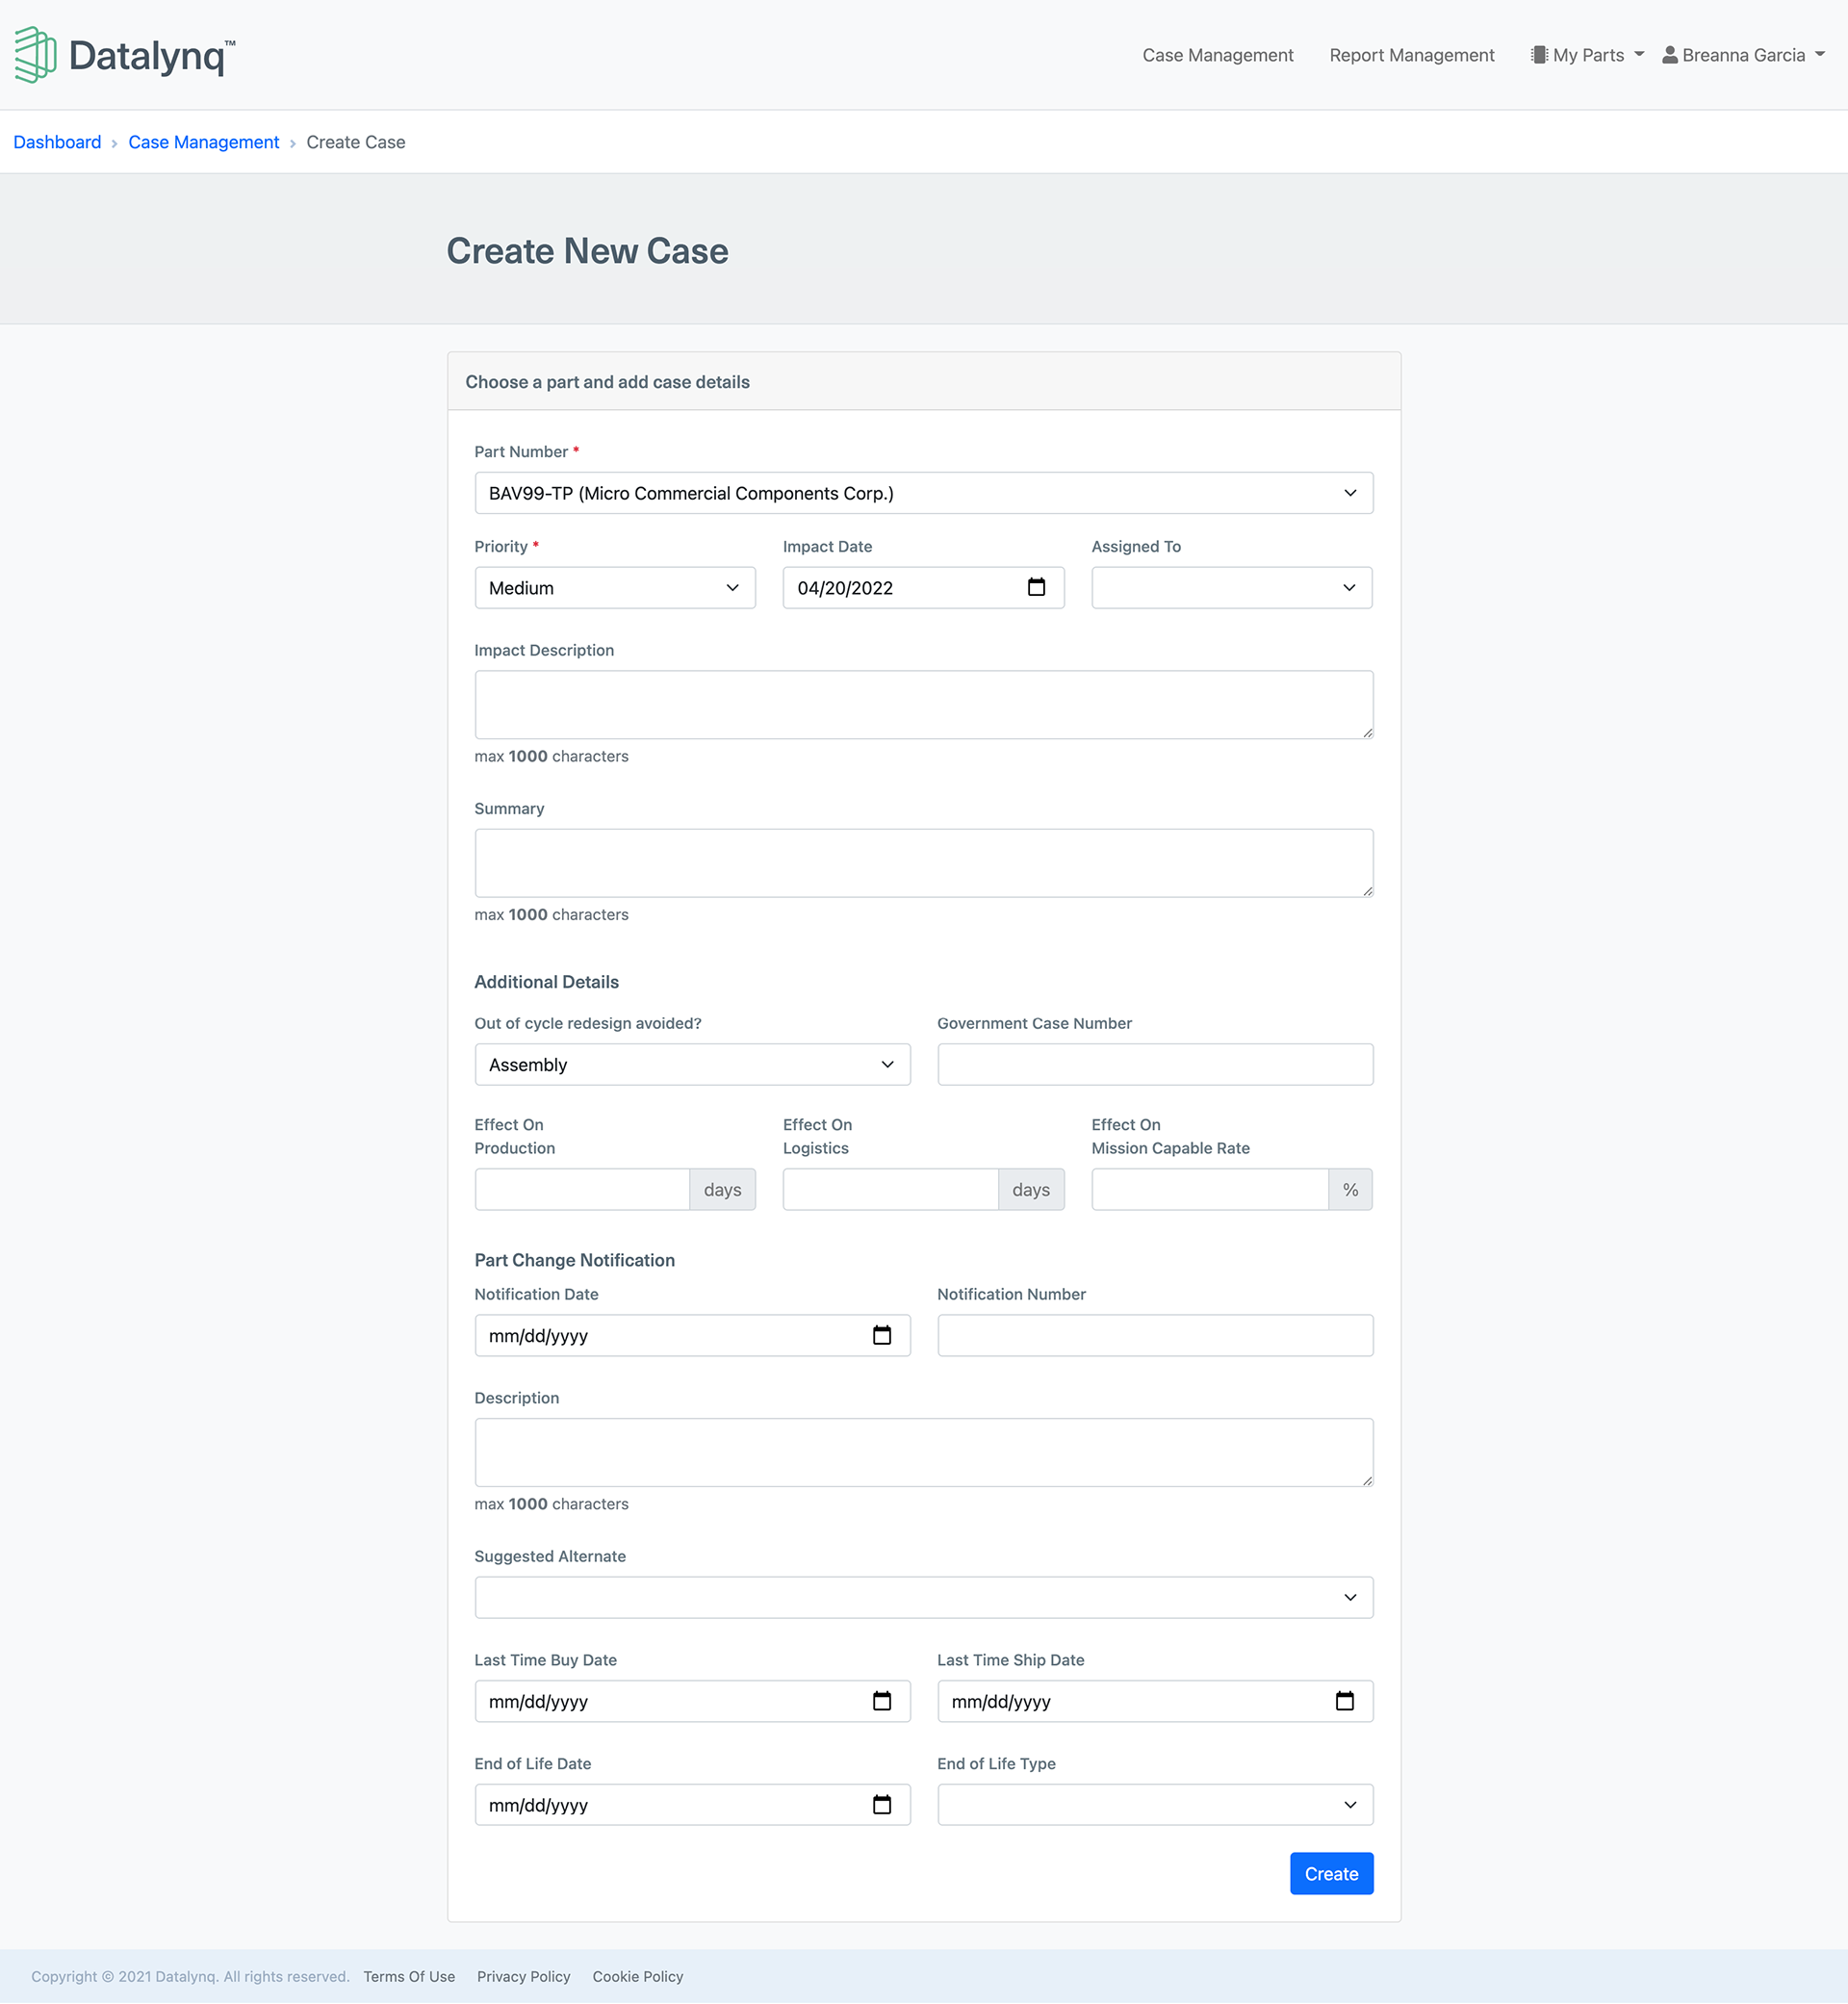This screenshot has height=2004, width=1848.
Task: Open Report Management in top navigation
Action: pos(1412,55)
